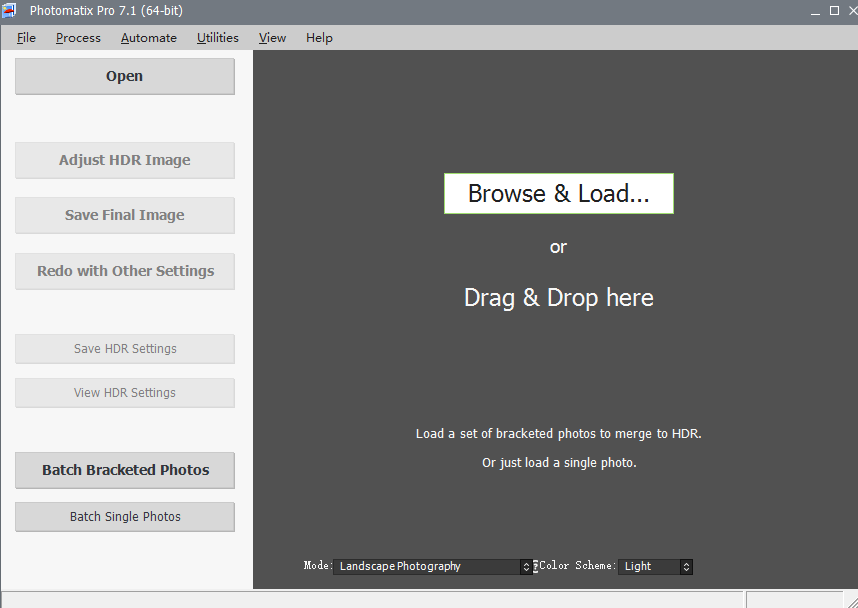Click Redo with Other Settings

pos(125,271)
